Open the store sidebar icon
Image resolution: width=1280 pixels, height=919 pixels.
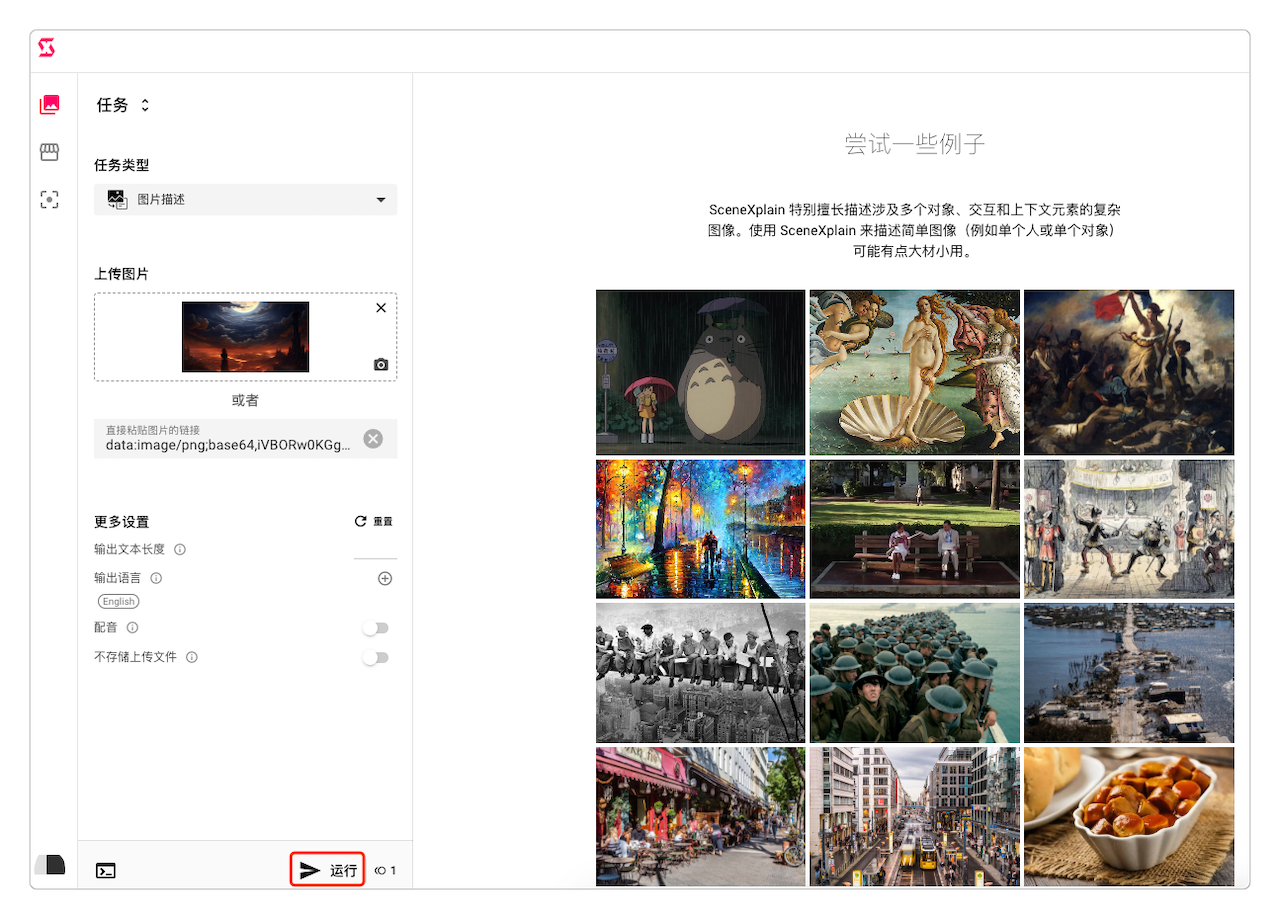point(49,152)
